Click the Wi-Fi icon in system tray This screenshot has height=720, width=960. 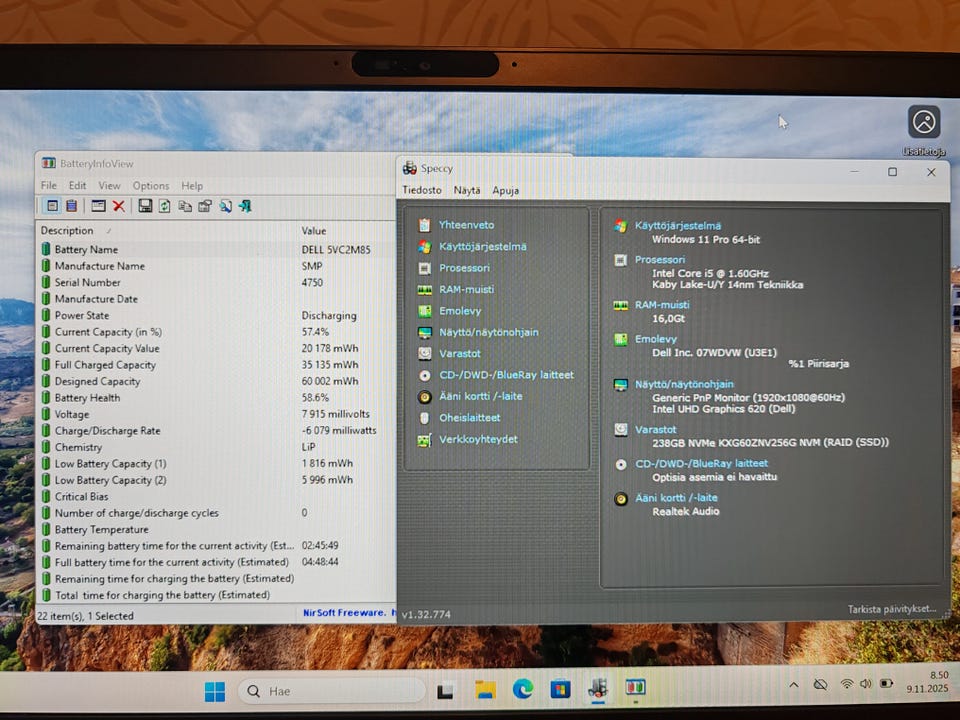pyautogui.click(x=847, y=684)
